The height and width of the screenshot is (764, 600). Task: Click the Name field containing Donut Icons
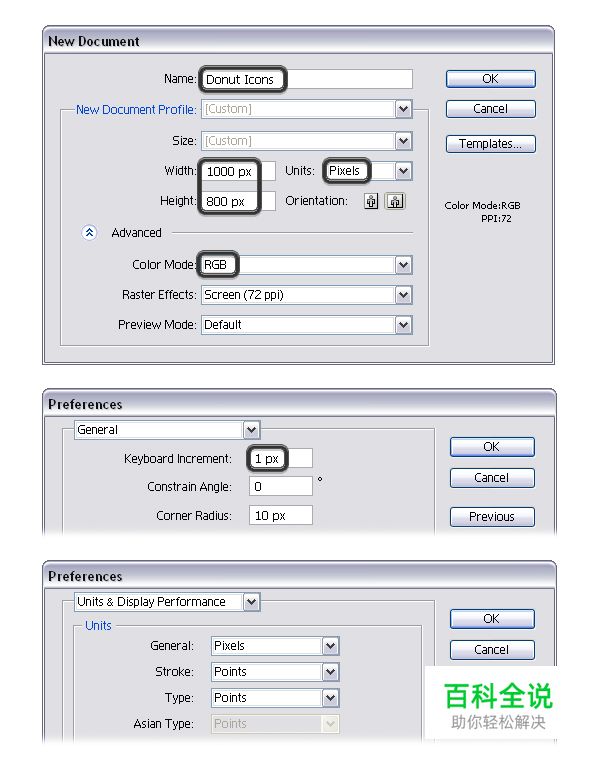306,79
